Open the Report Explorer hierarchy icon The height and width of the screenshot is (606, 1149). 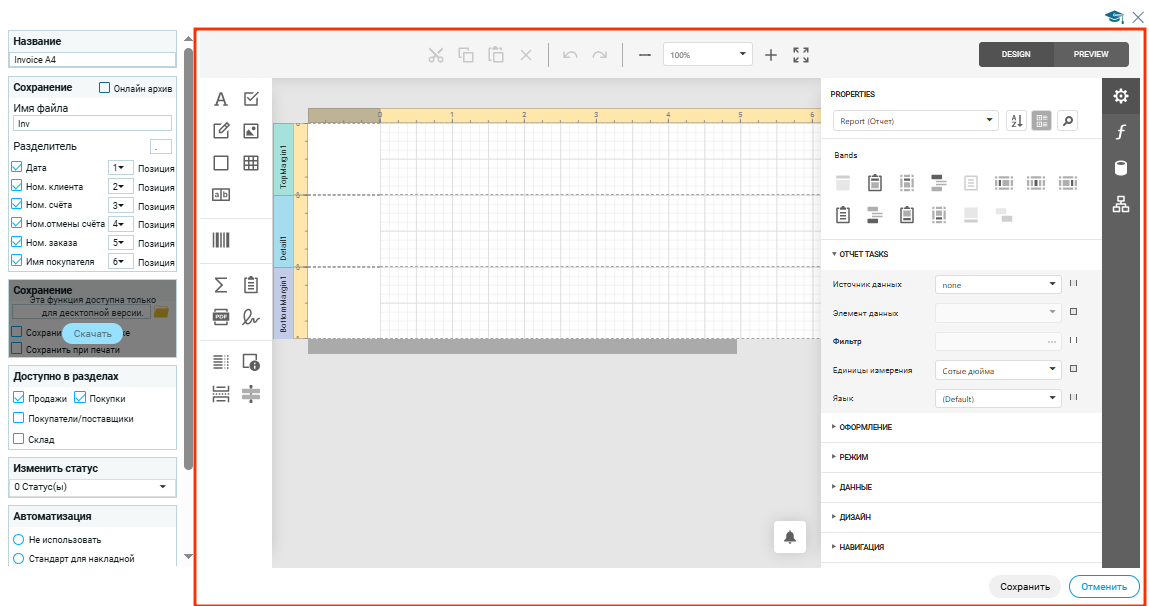tap(1121, 205)
